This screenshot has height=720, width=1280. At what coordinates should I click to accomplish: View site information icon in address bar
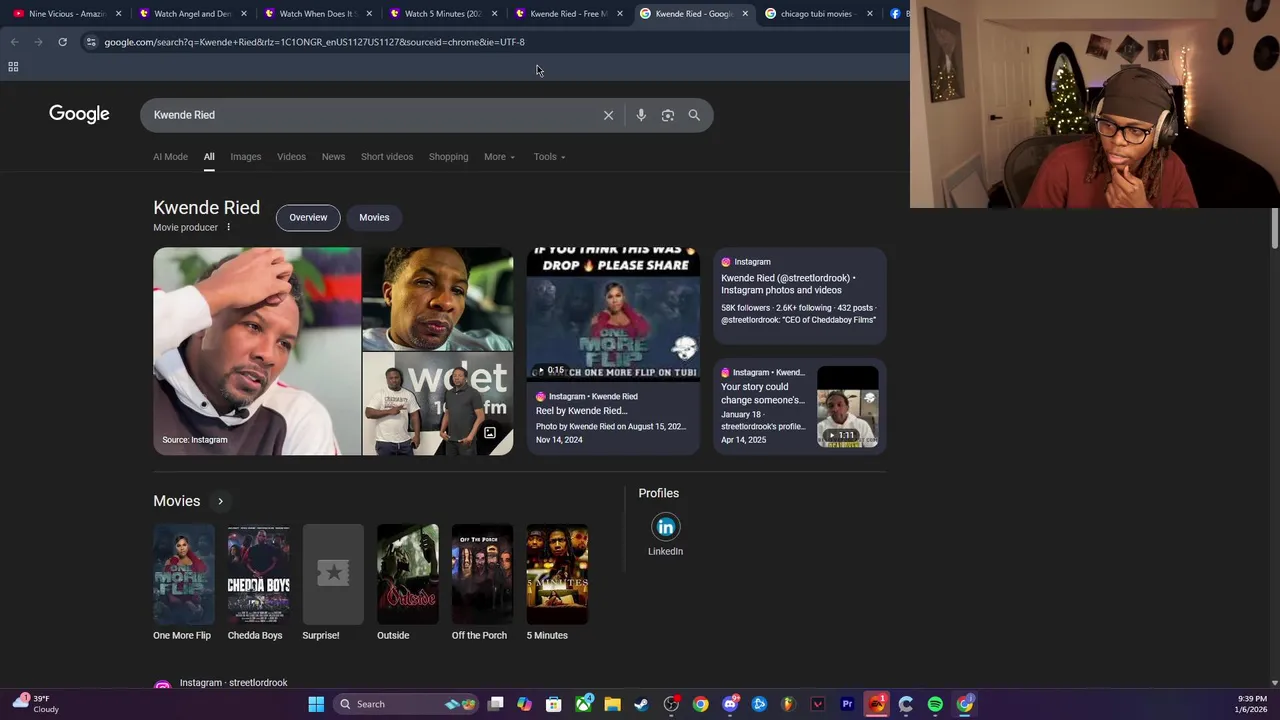tap(91, 42)
